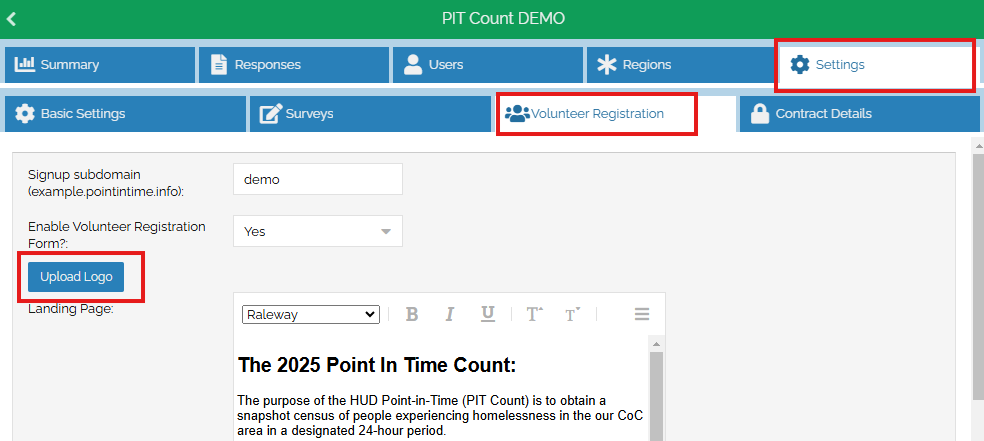This screenshot has width=984, height=441.
Task: Switch to the Responses tab
Action: click(x=293, y=65)
